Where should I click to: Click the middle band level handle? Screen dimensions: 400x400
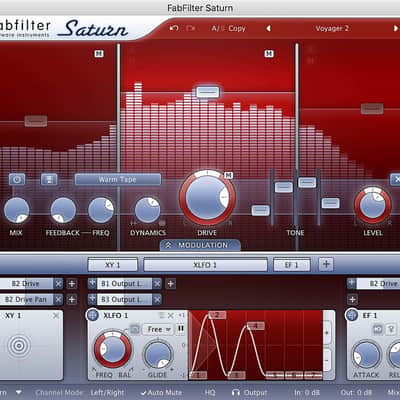tap(208, 92)
